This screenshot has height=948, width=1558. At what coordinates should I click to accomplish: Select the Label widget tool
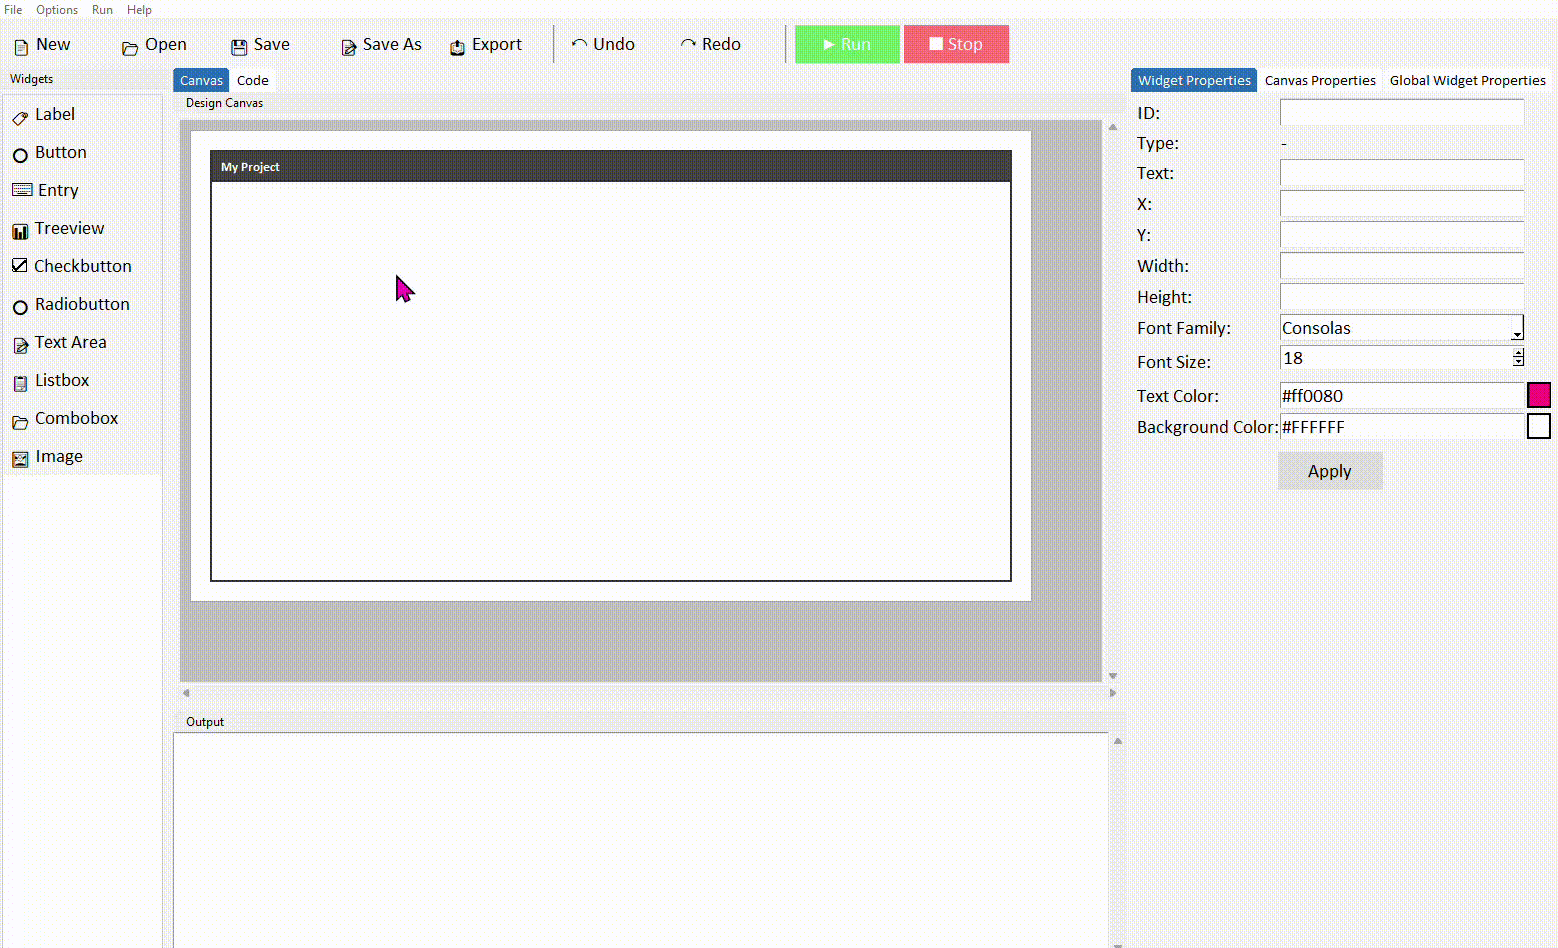pyautogui.click(x=55, y=114)
